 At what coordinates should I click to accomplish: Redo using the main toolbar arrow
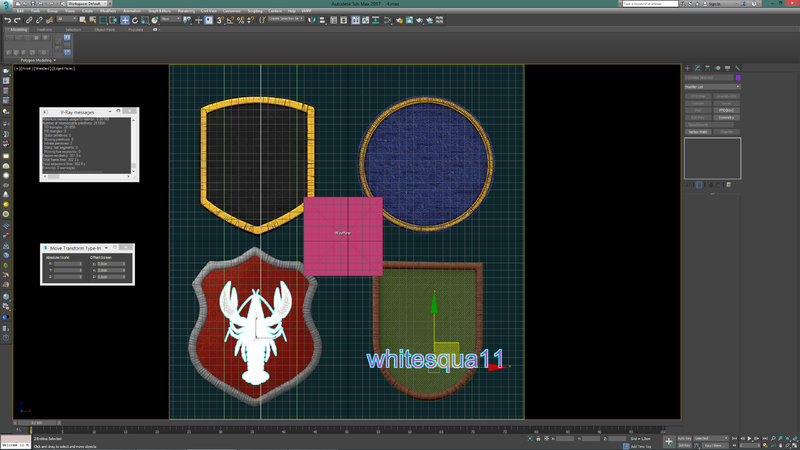[x=17, y=20]
